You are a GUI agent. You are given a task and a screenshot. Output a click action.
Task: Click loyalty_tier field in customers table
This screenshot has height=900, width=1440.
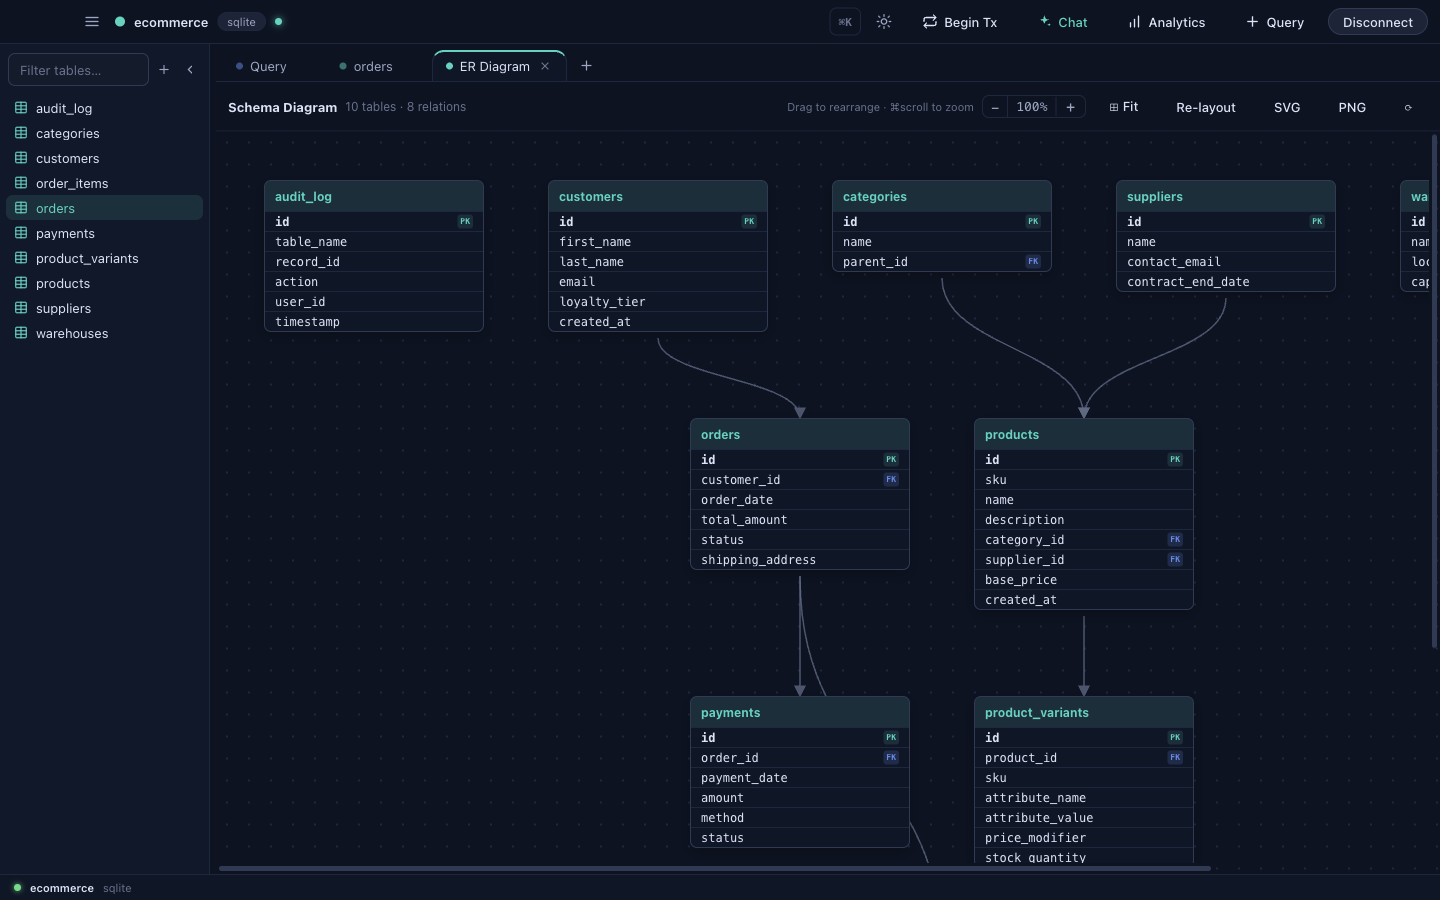coord(658,302)
